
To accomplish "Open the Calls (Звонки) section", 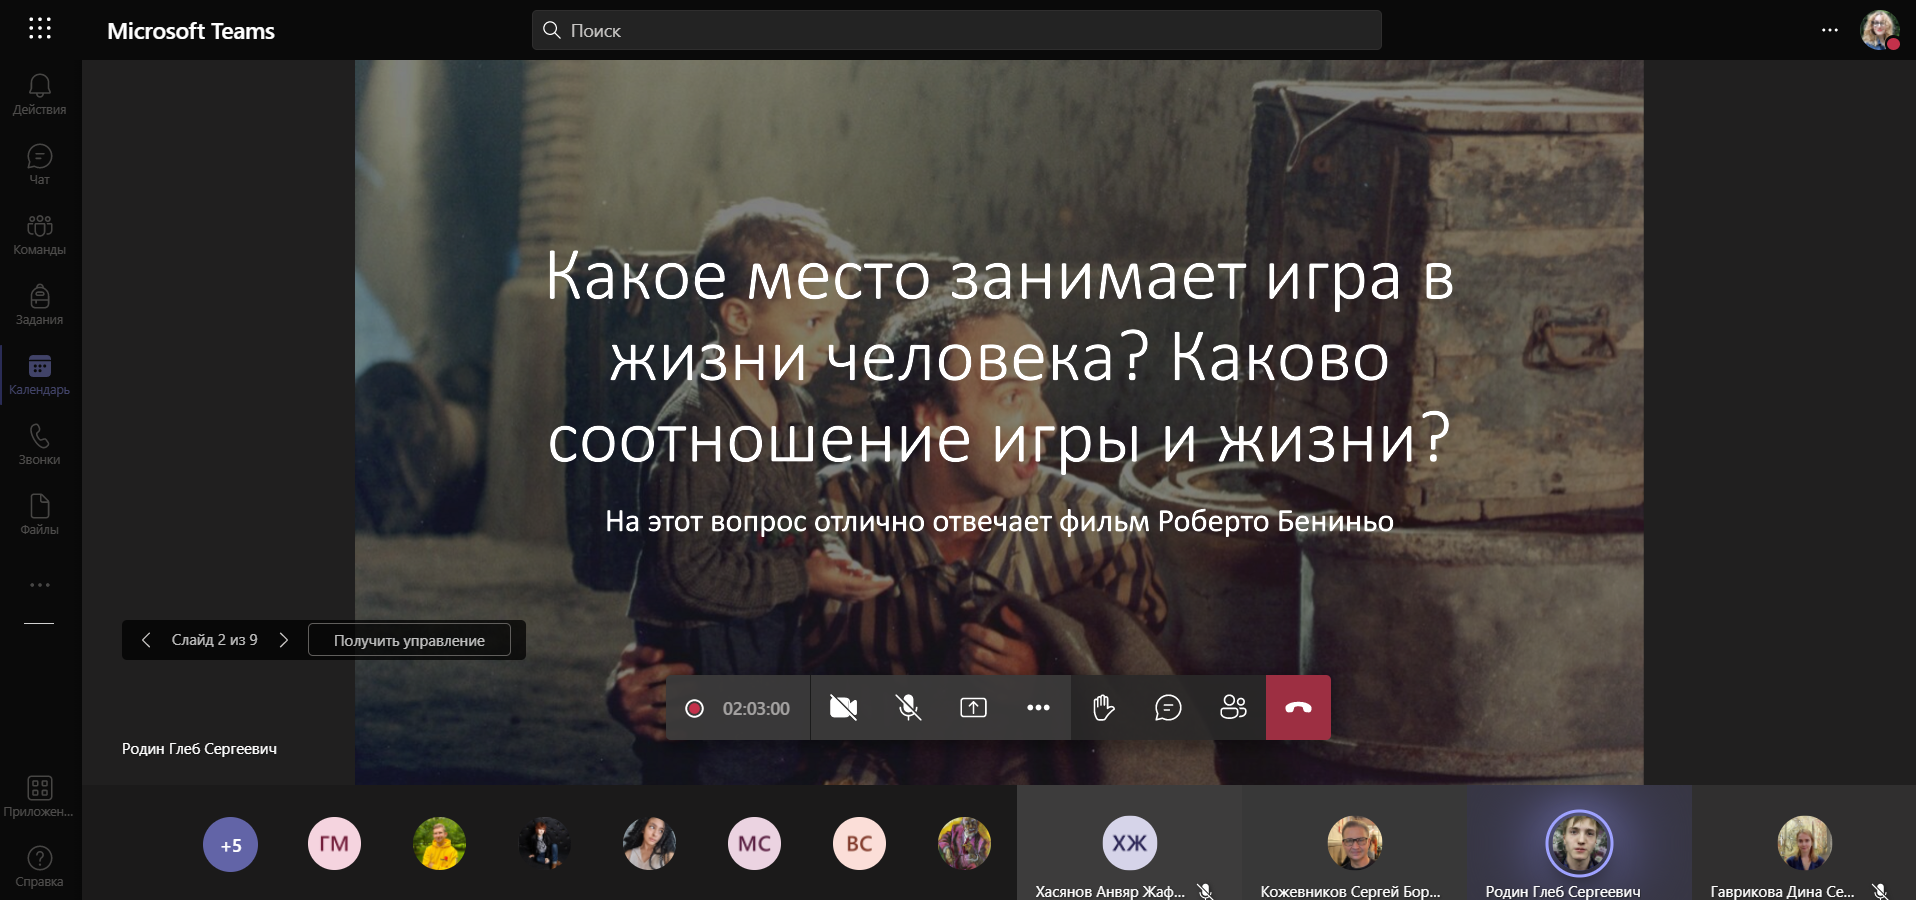I will (40, 444).
